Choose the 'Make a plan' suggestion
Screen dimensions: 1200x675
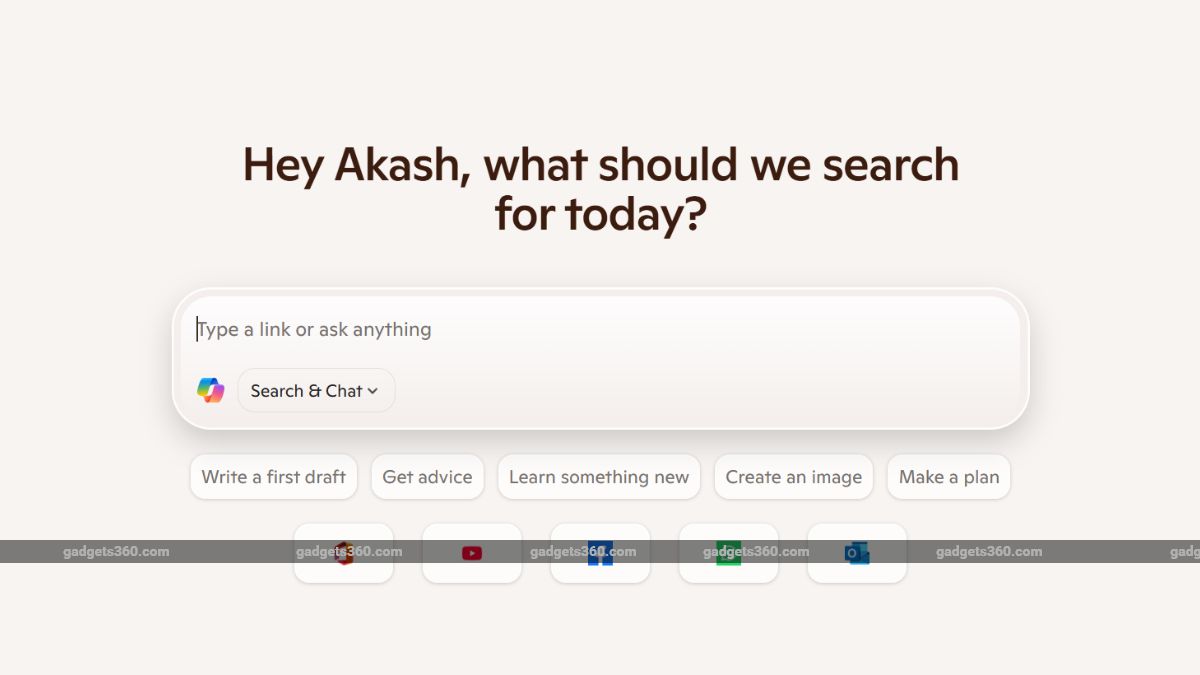[x=949, y=477]
